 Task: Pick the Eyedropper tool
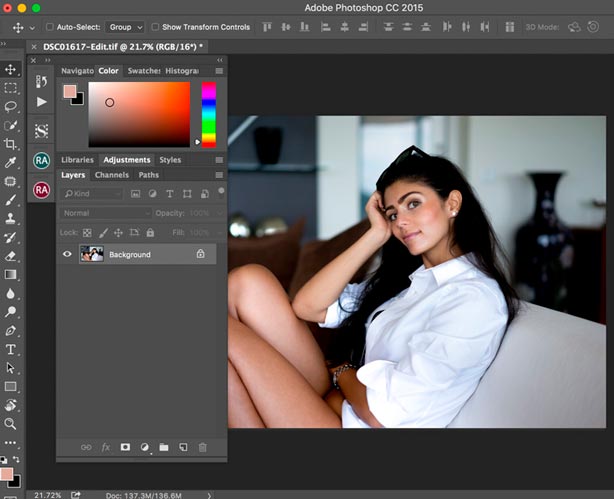(11, 162)
